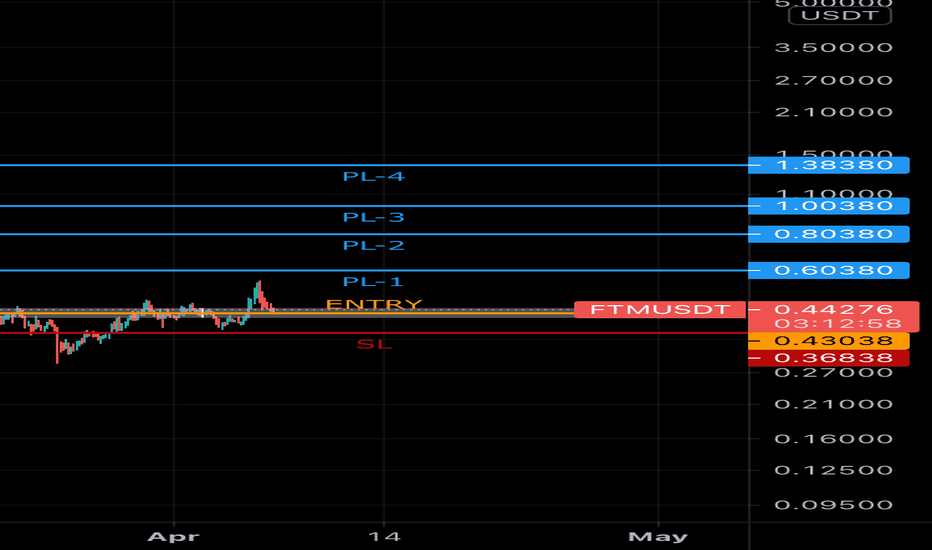Viewport: 932px width, 550px height.
Task: Click the 0.09500 price scale value
Action: [833, 505]
